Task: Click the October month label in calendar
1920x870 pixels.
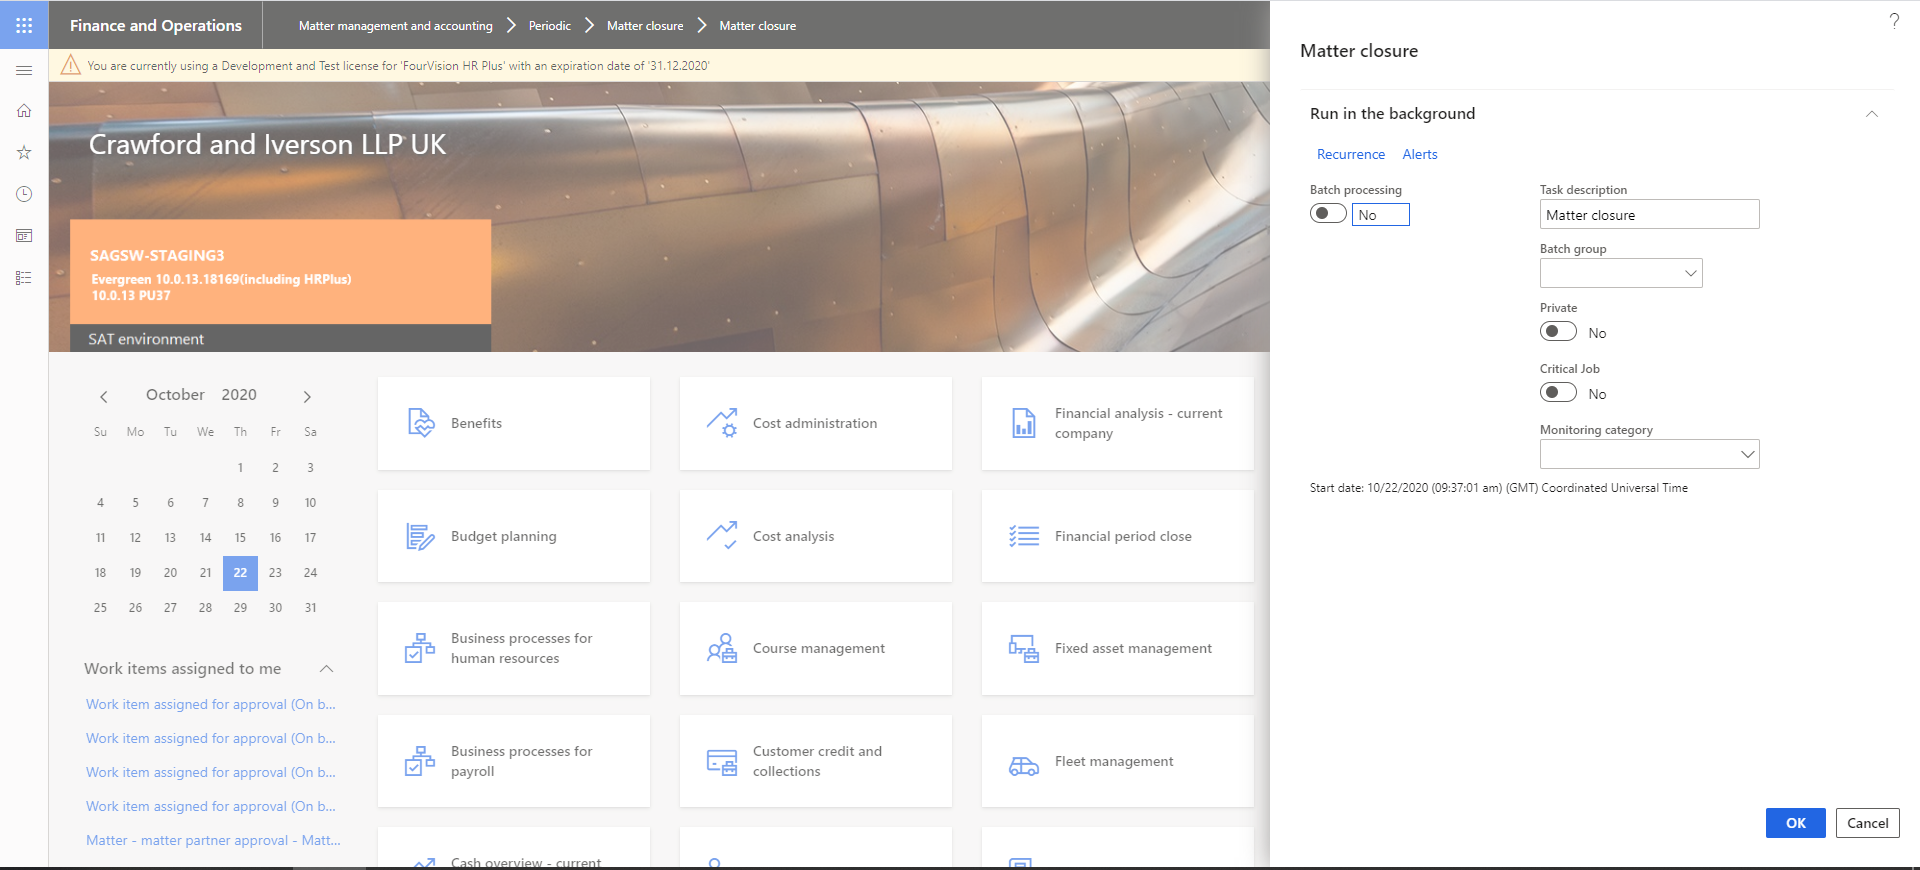Action: [x=175, y=395]
